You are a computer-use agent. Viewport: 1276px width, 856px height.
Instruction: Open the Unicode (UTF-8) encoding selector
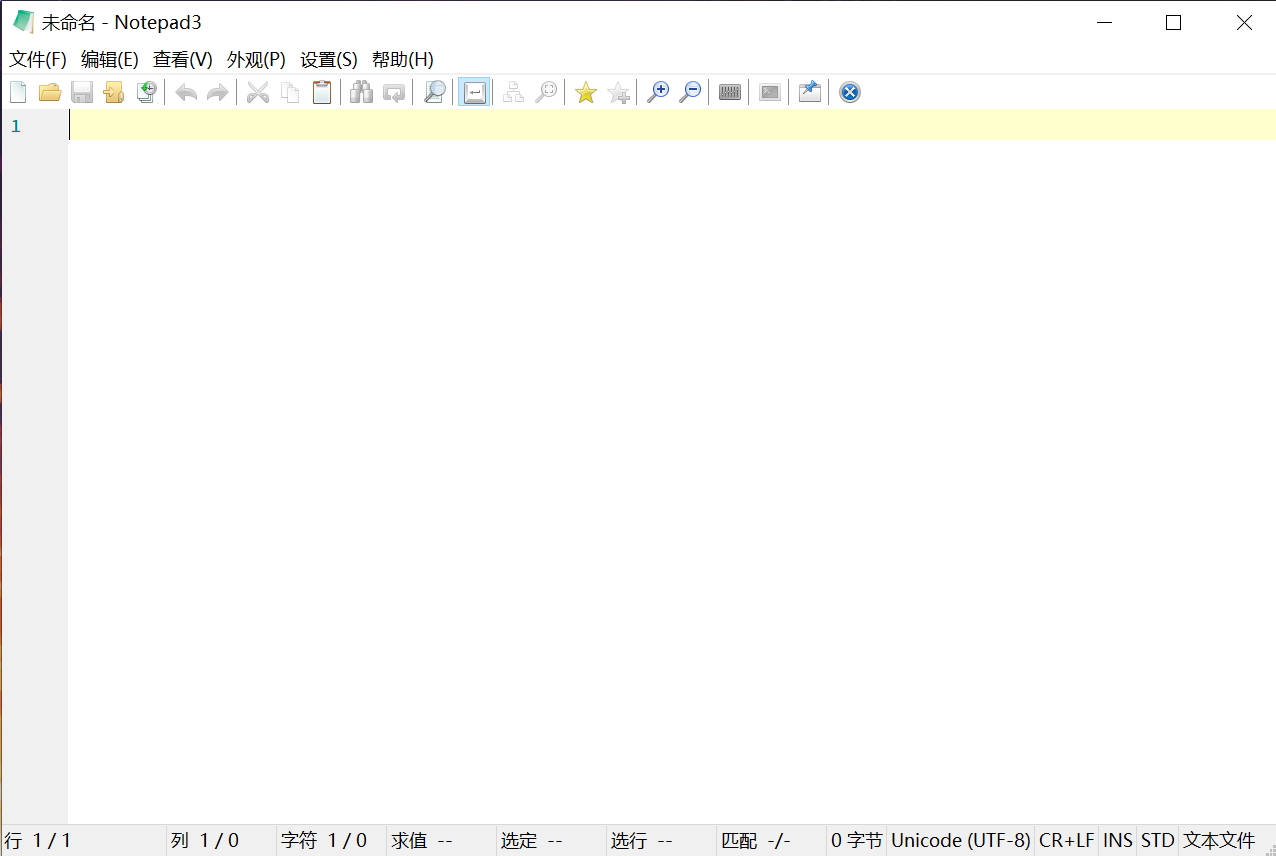click(x=960, y=841)
